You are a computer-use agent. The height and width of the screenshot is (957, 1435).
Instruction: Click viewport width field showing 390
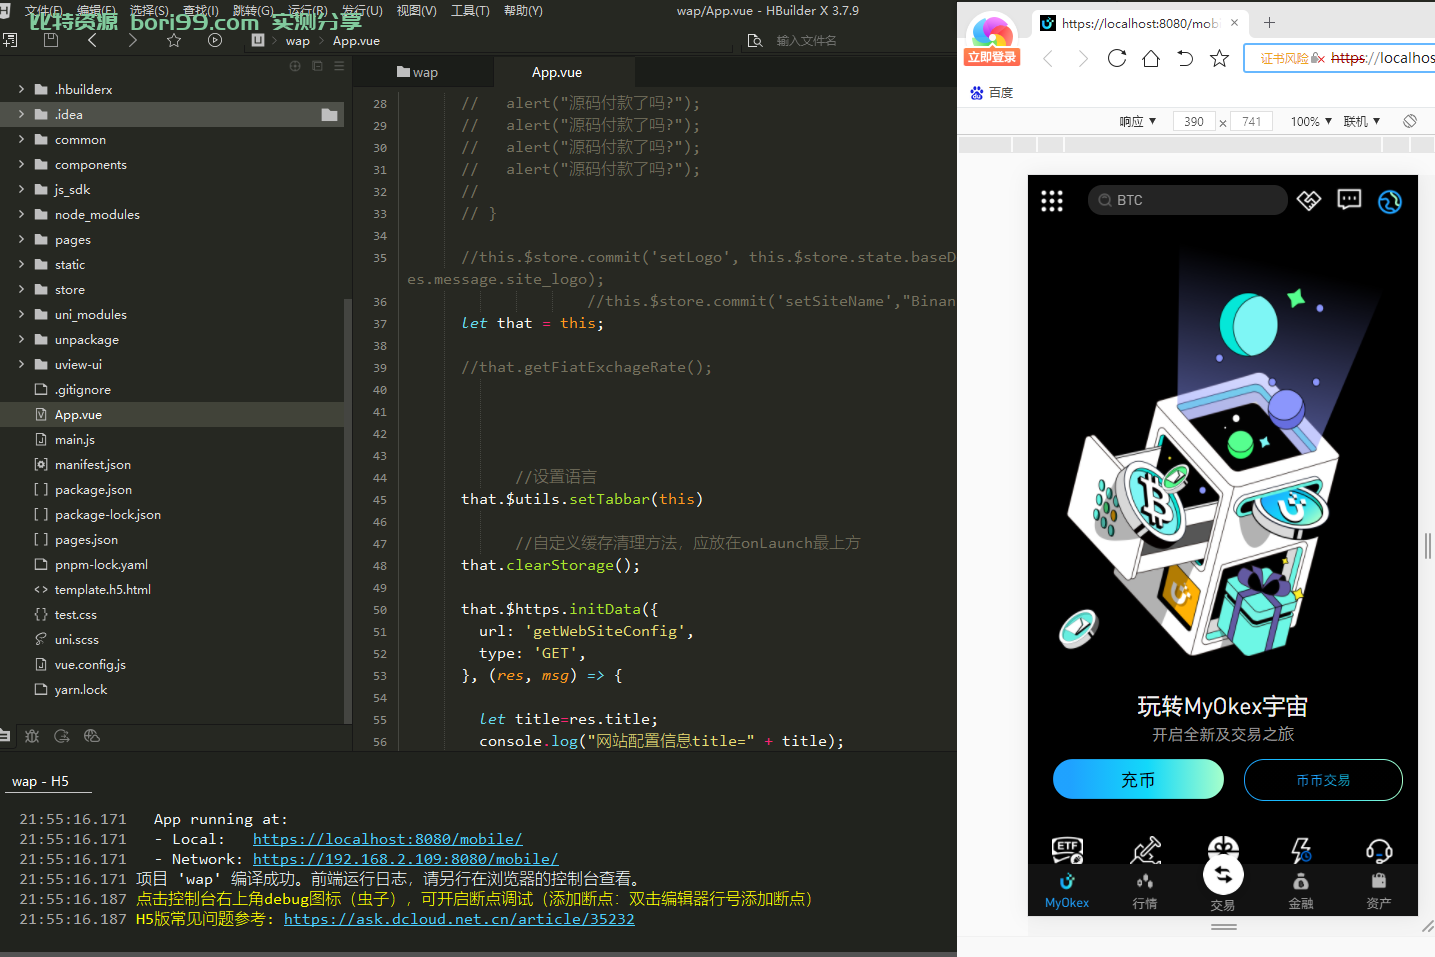(1194, 121)
